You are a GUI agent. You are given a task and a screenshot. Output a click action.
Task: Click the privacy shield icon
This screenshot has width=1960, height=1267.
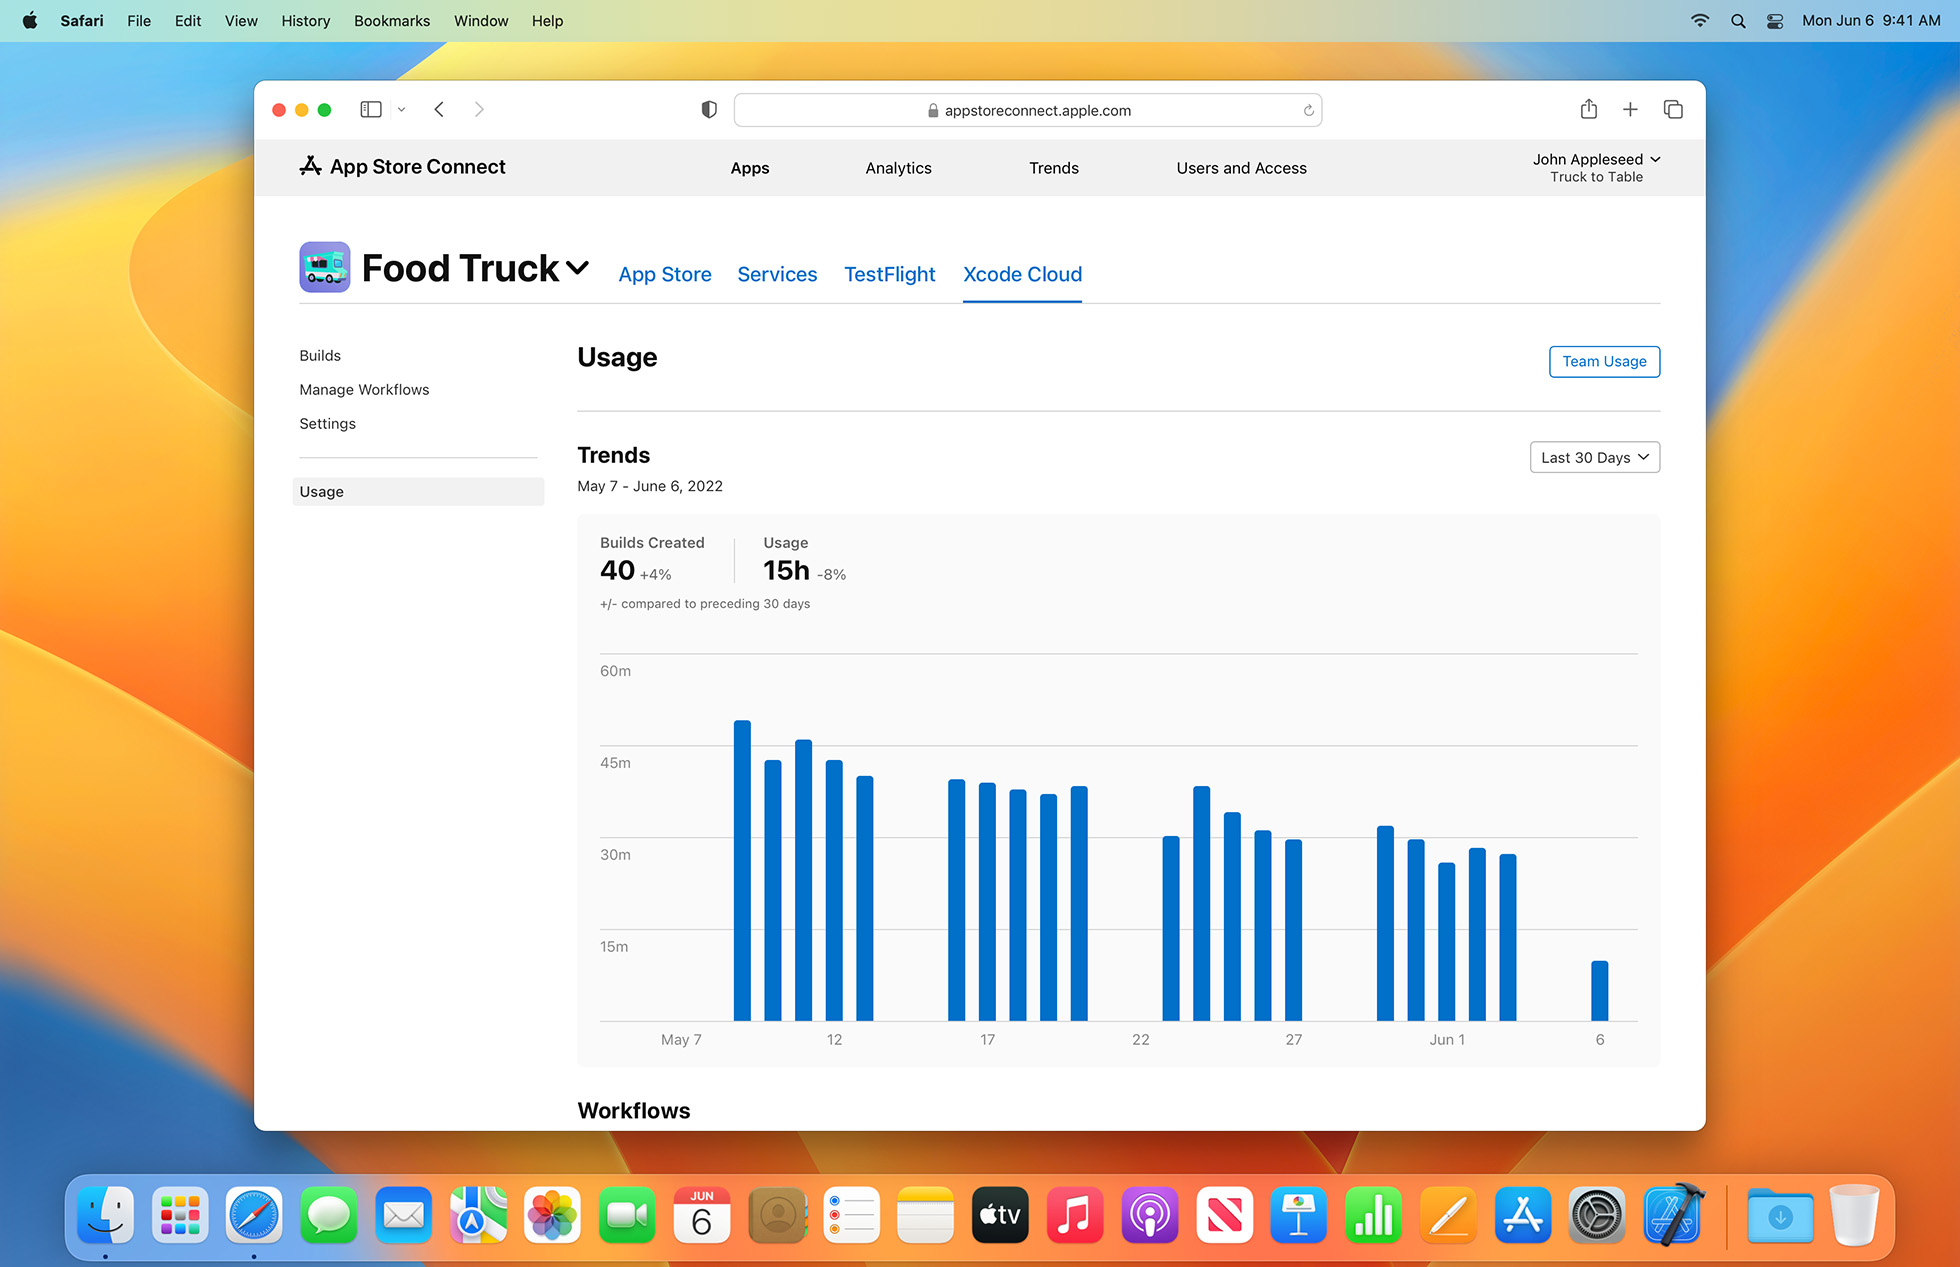click(709, 110)
